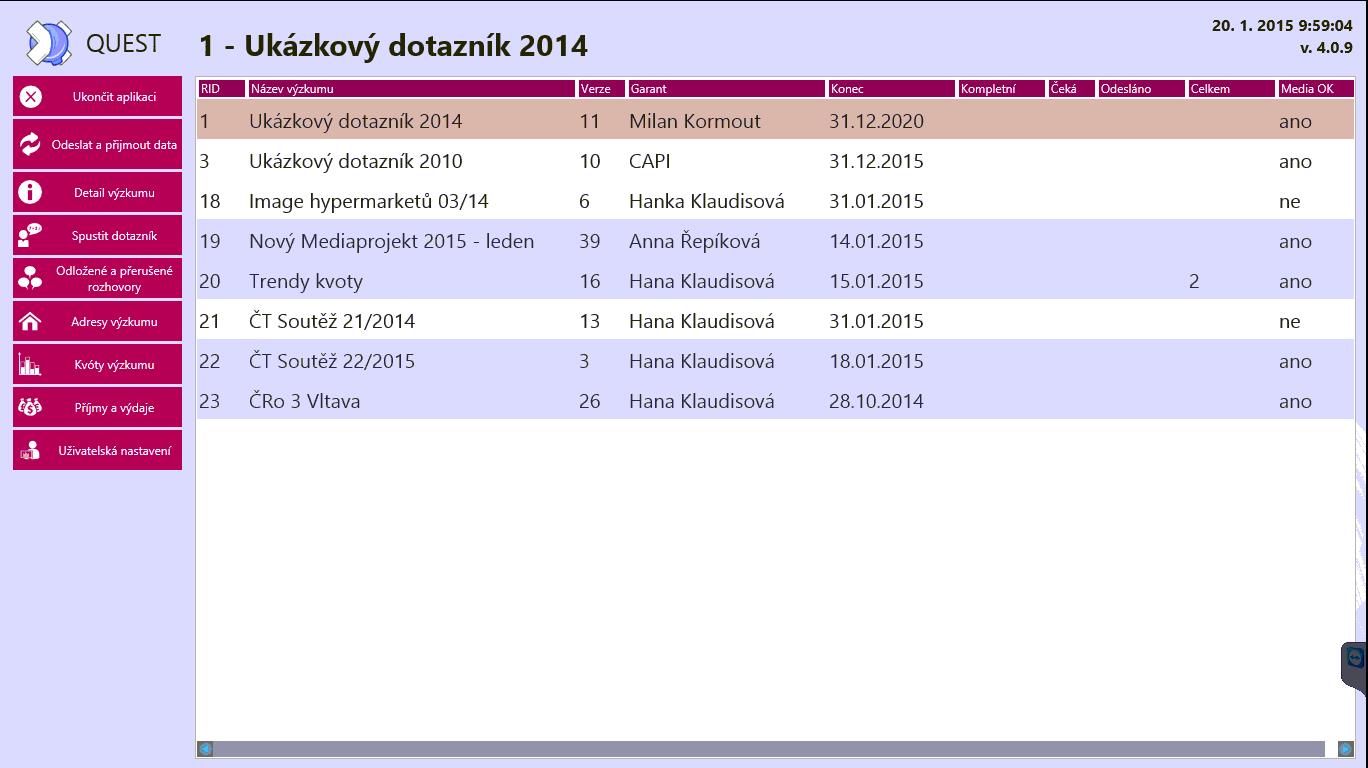Screen dimensions: 1368x768
Task: Click the money bags icon for Příjmy a výdaje
Action: 31,407
